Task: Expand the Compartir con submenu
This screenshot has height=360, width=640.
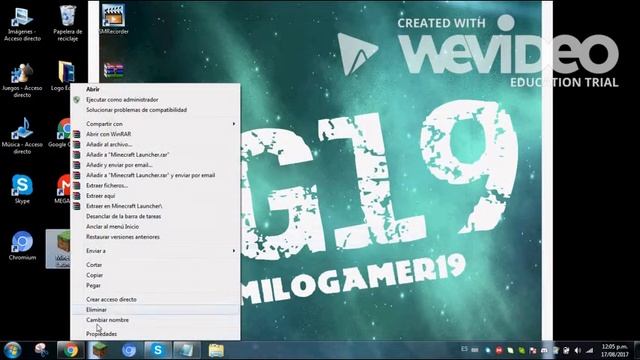Action: pos(156,124)
